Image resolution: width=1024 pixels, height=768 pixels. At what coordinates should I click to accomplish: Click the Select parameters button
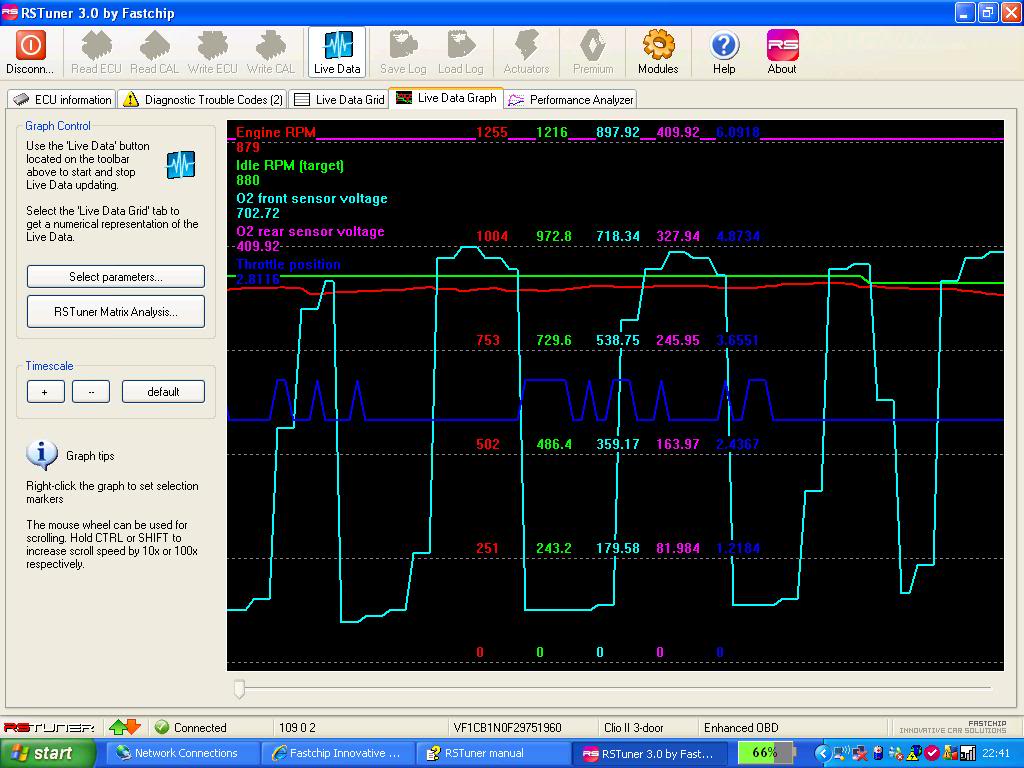(116, 277)
